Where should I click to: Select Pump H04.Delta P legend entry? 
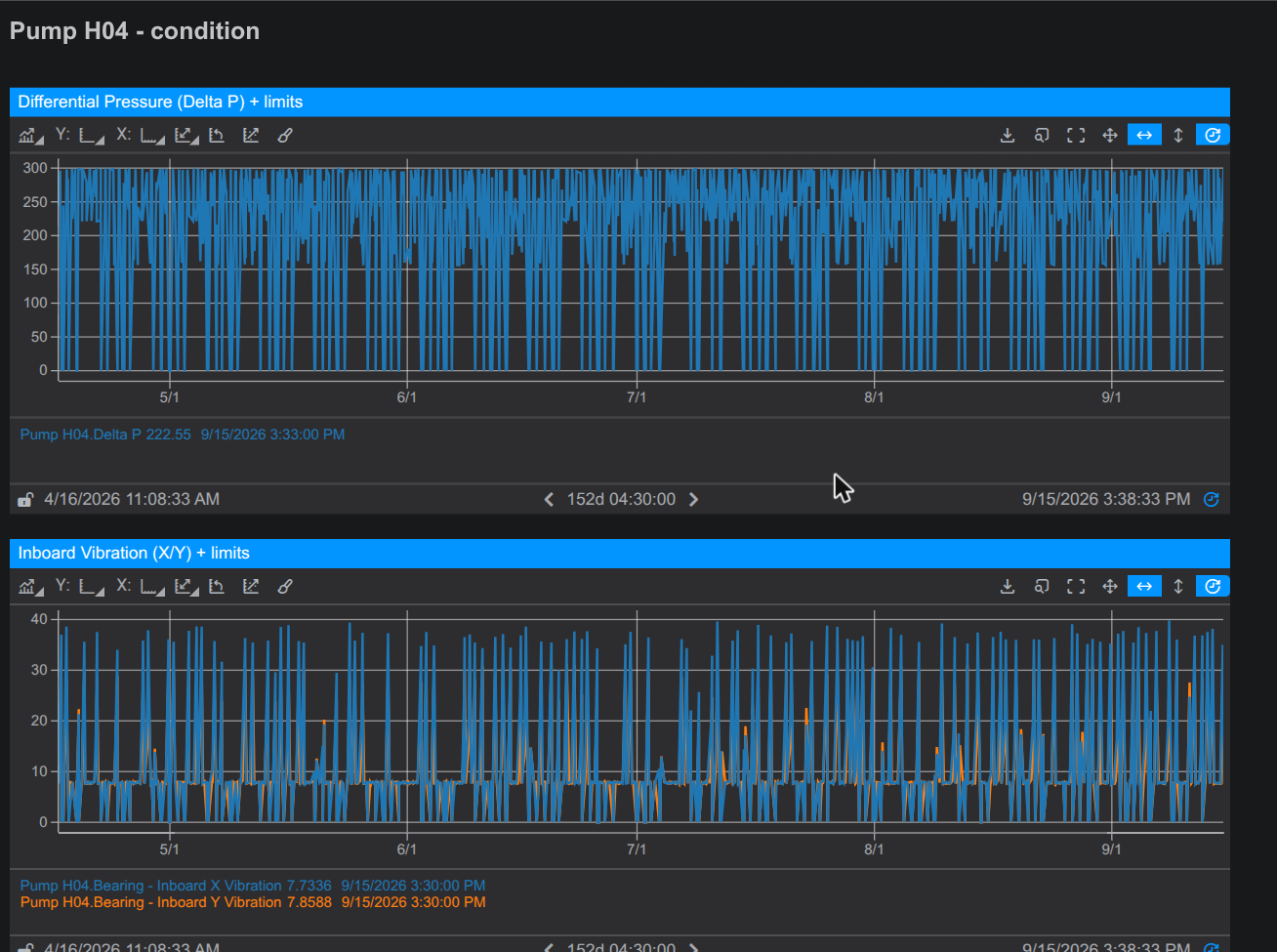183,434
